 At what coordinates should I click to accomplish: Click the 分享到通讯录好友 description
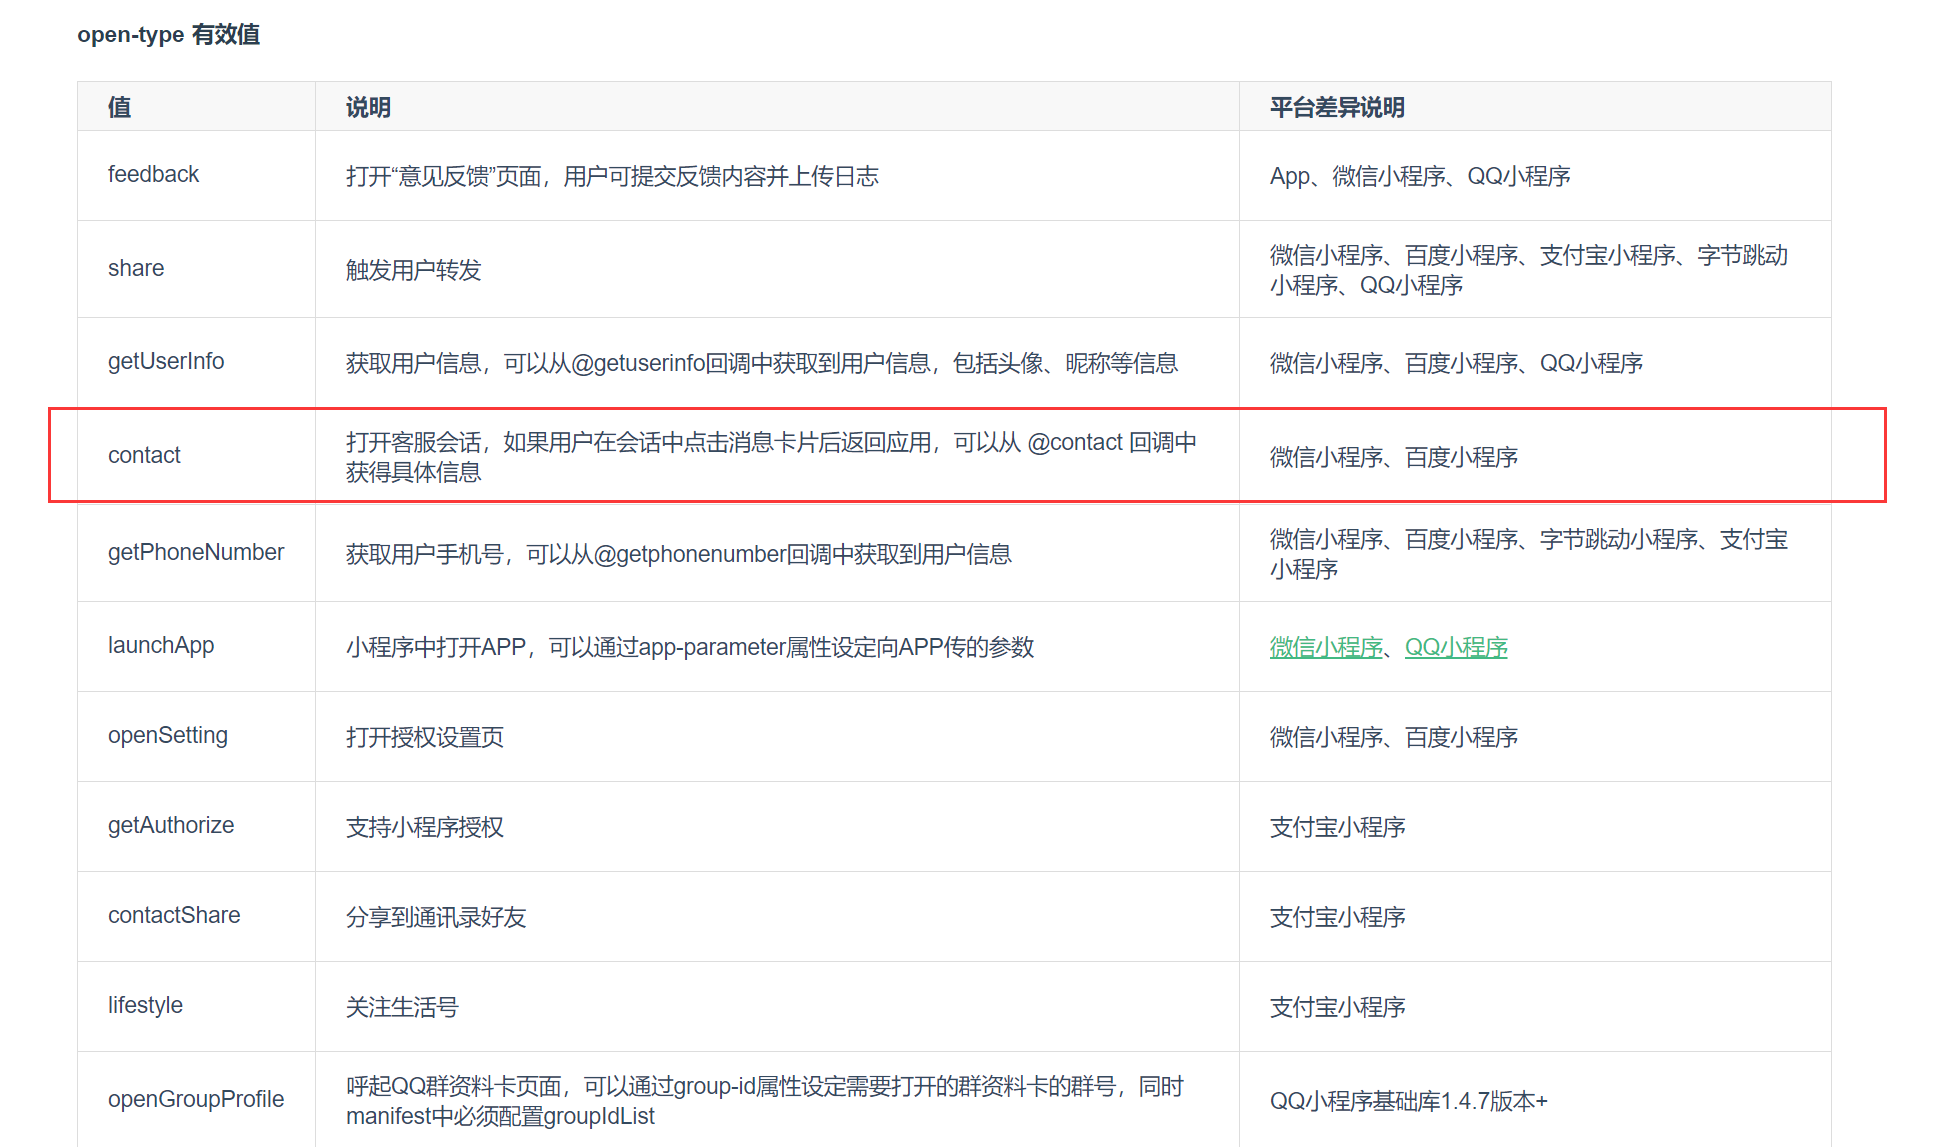click(436, 917)
